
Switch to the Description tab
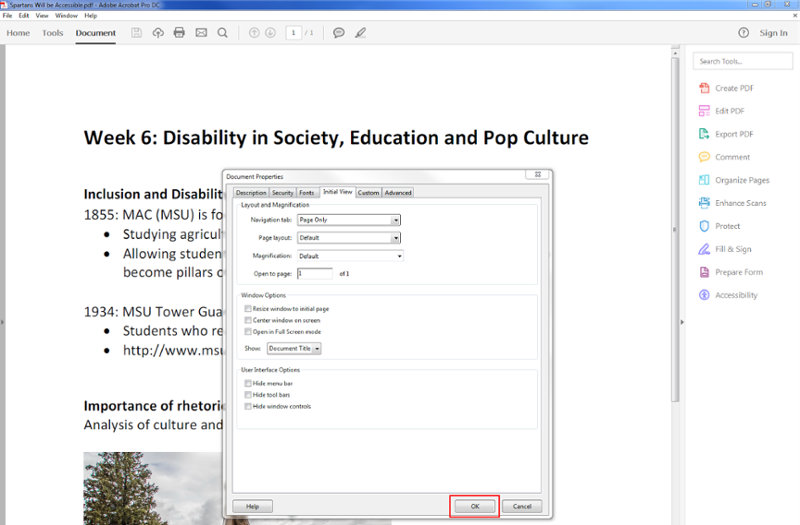coord(251,193)
